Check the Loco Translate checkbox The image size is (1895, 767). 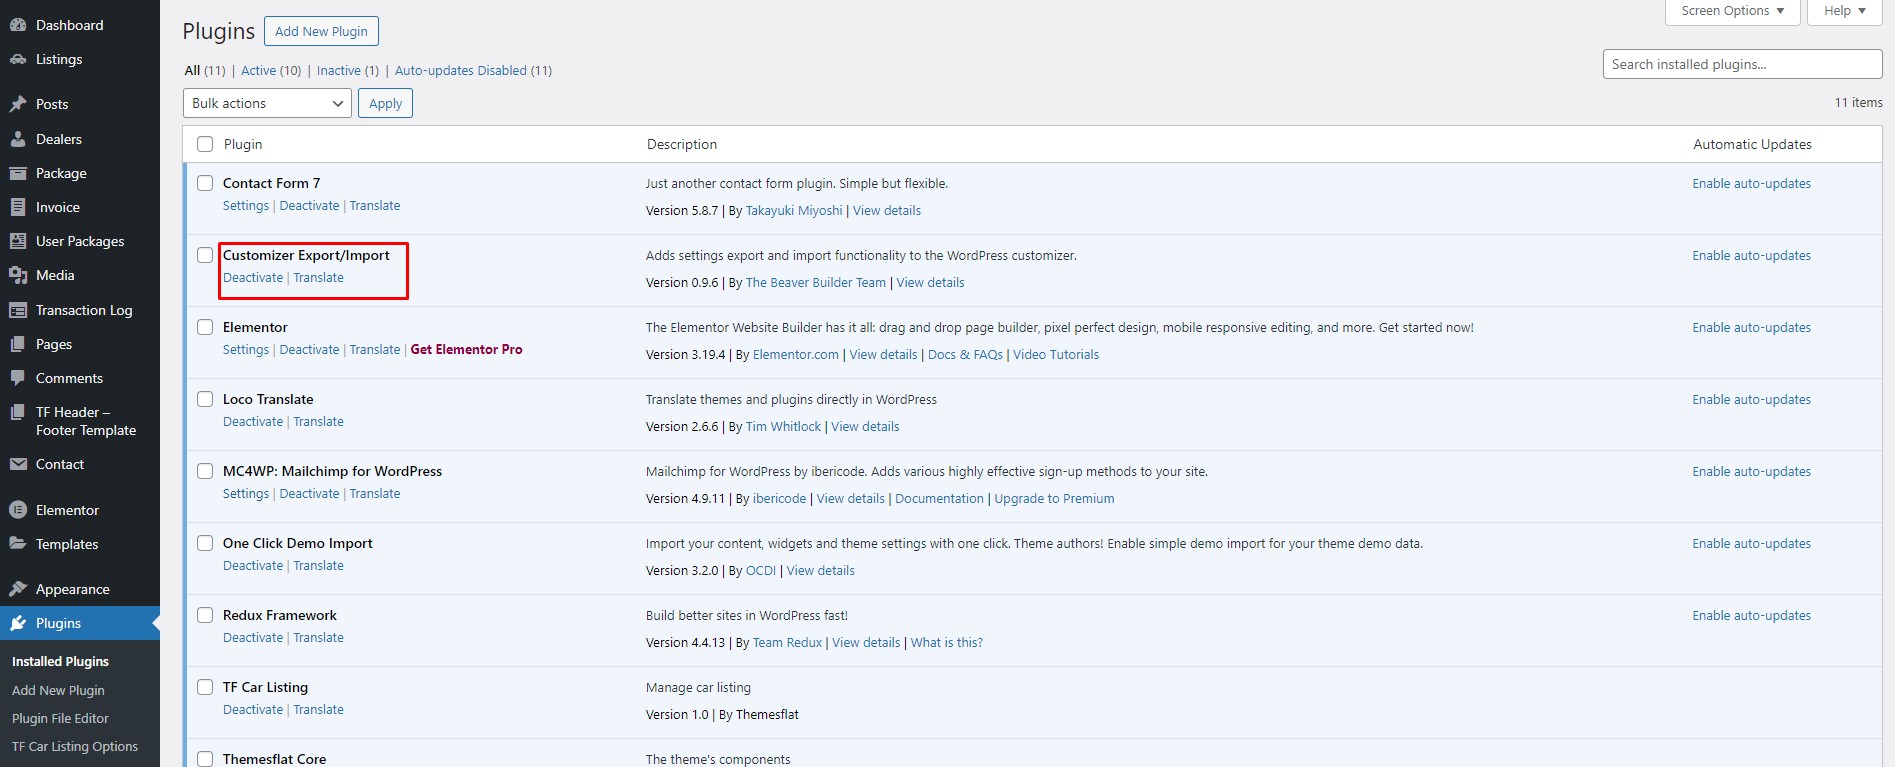(205, 399)
